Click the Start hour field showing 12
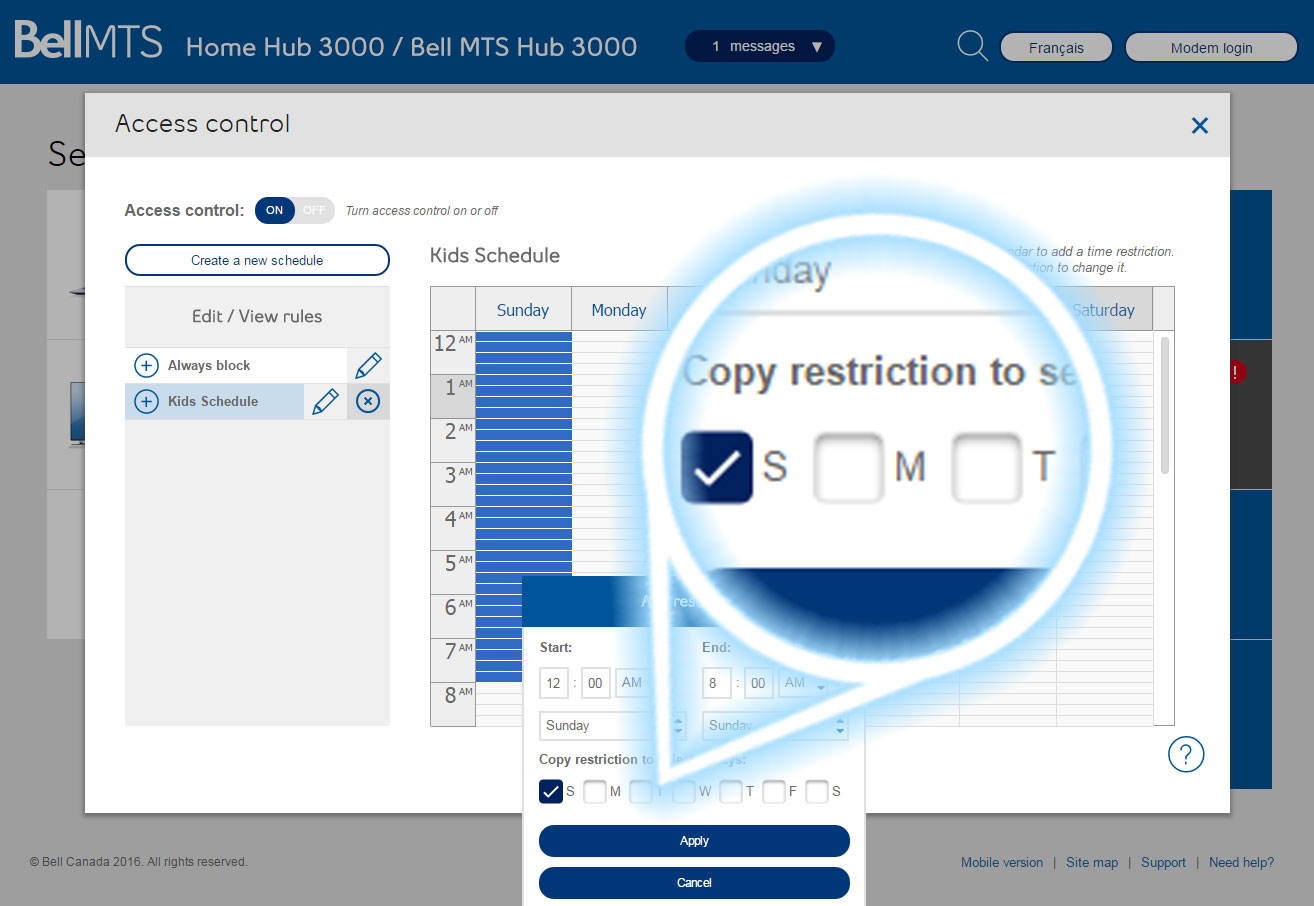This screenshot has width=1314, height=906. pos(554,683)
